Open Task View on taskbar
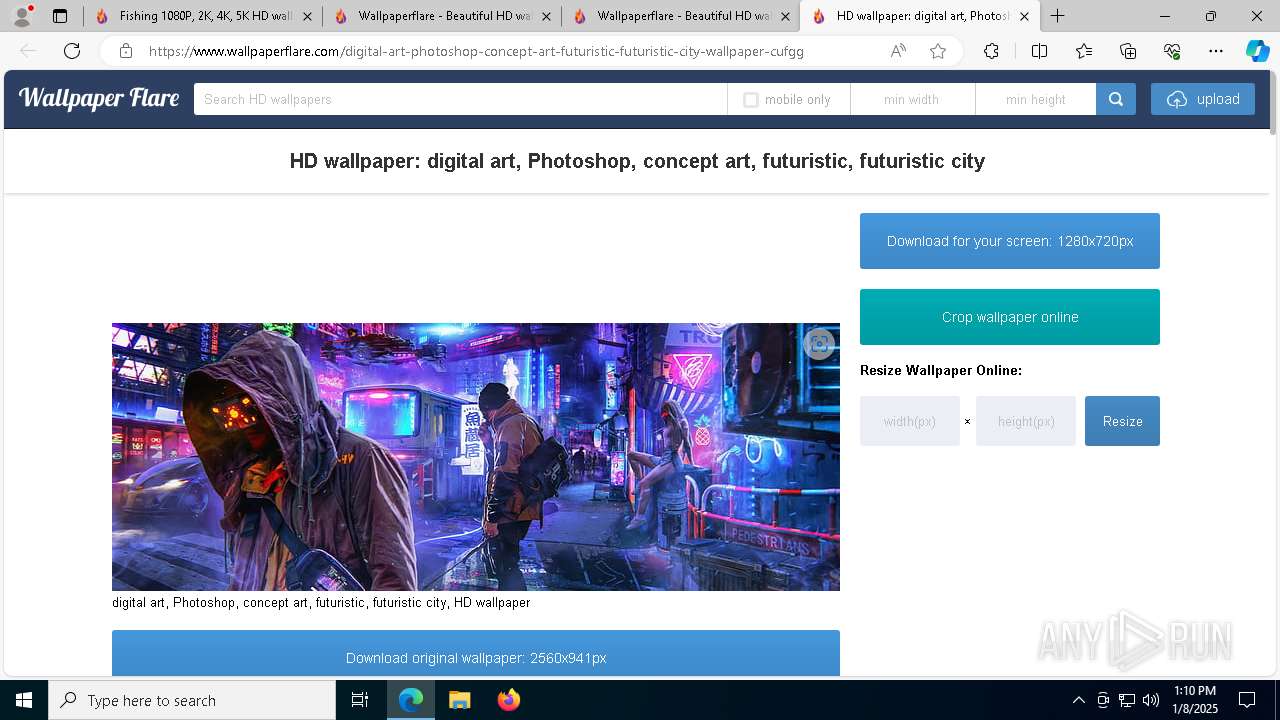Image resolution: width=1280 pixels, height=720 pixels. point(360,700)
